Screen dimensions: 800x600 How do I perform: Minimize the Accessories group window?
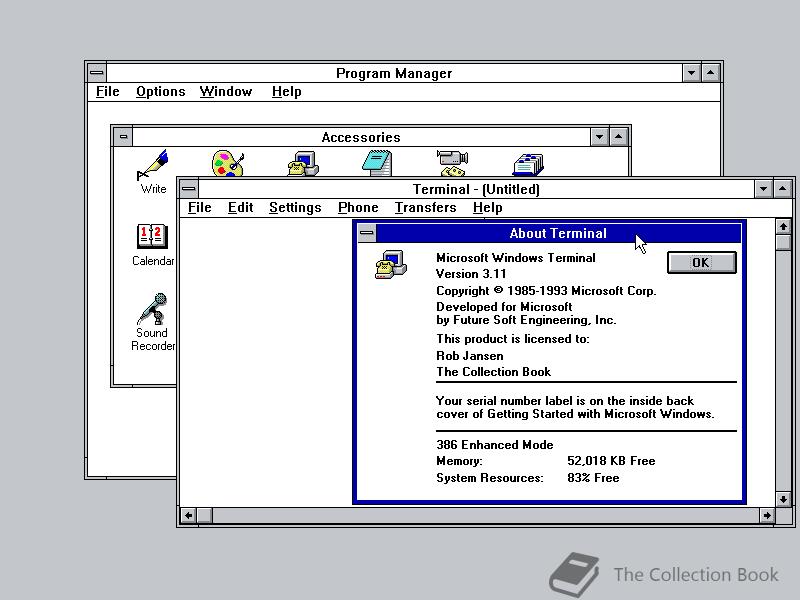(x=599, y=137)
